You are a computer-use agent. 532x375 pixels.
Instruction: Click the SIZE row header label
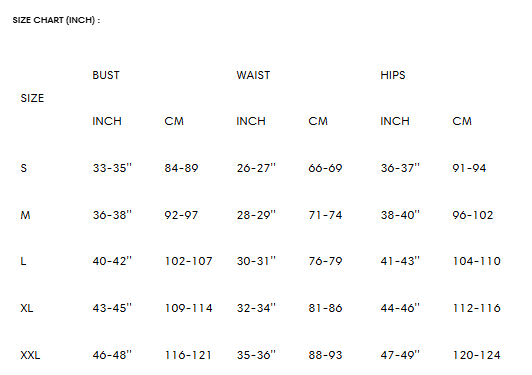click(32, 98)
